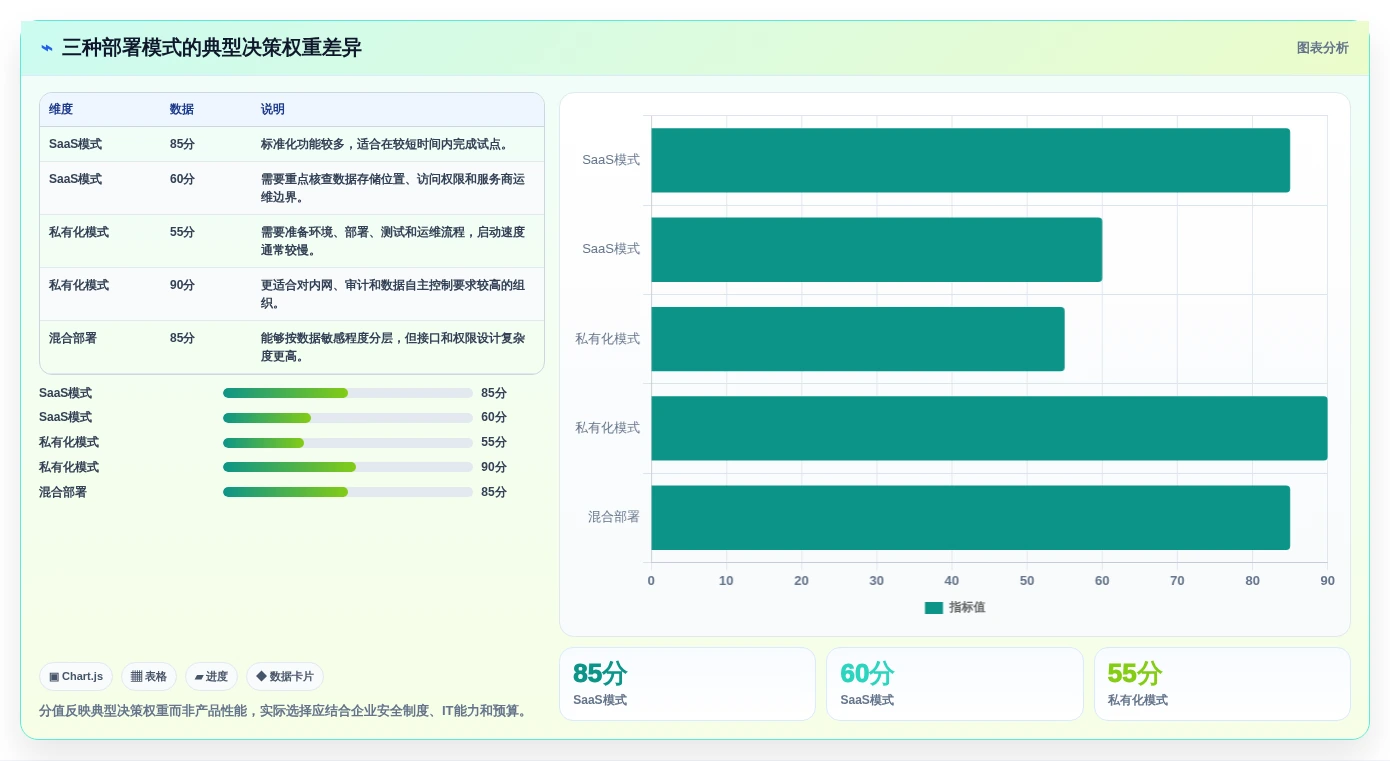Click the 说明 table column header
1390x761 pixels.
point(273,110)
